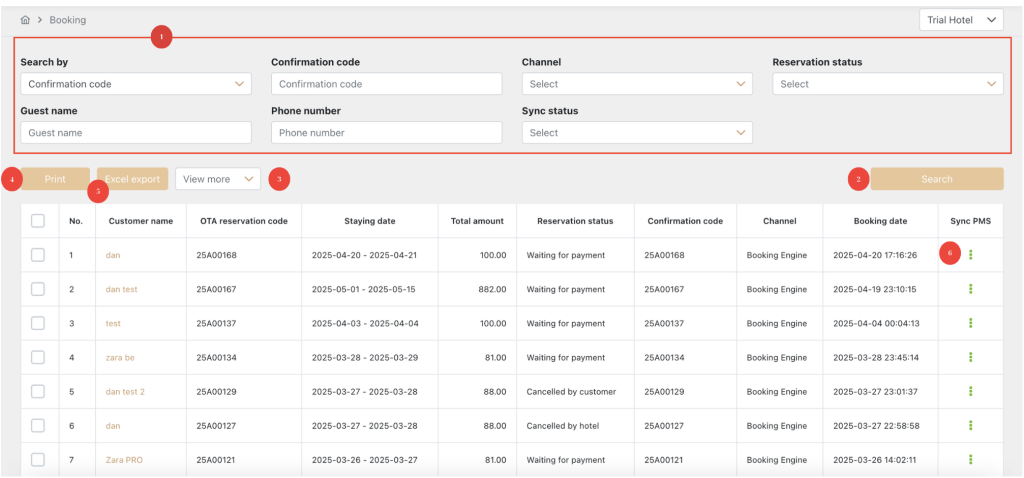Expand the View more dropdown
This screenshot has height=478, width=1024.
click(217, 179)
